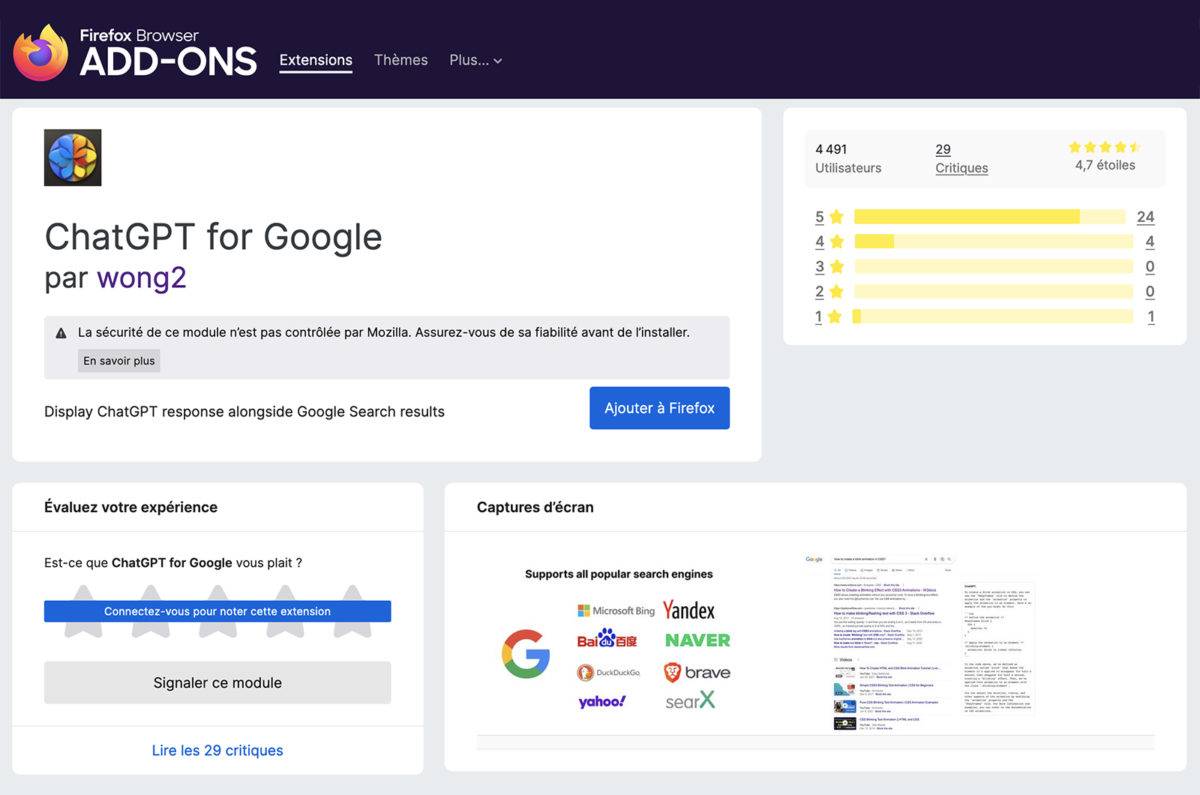Click the last rating star outline

click(x=352, y=611)
